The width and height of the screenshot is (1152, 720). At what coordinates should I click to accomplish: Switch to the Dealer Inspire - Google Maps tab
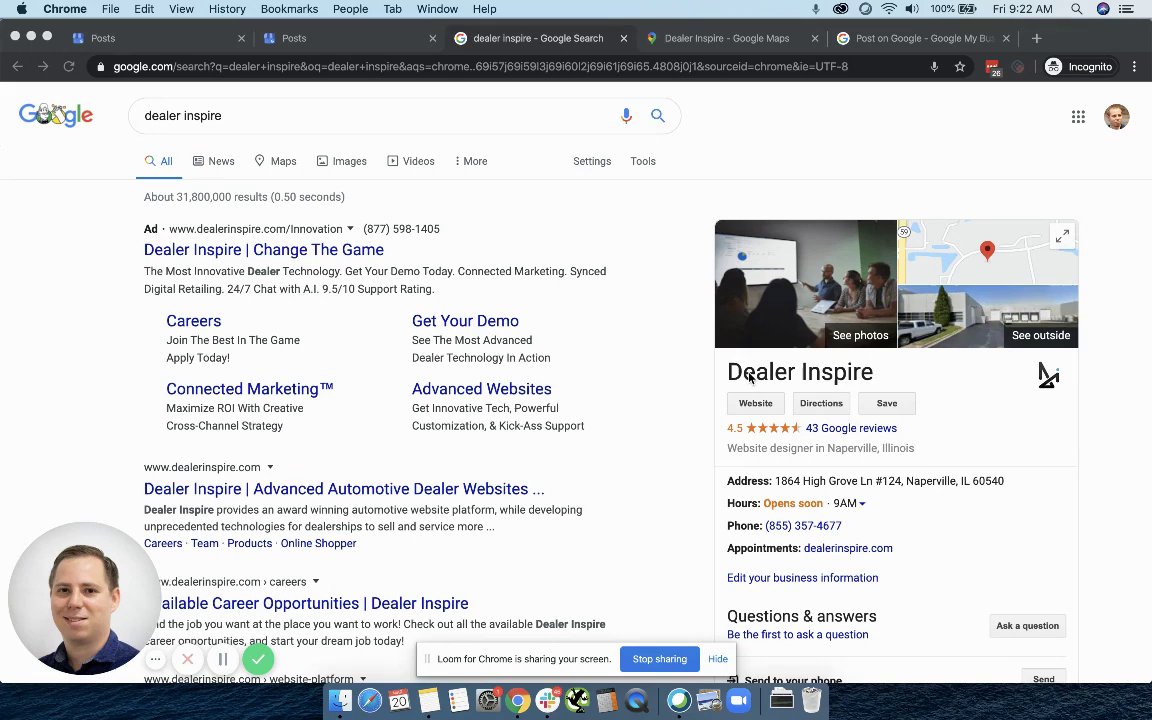727,38
